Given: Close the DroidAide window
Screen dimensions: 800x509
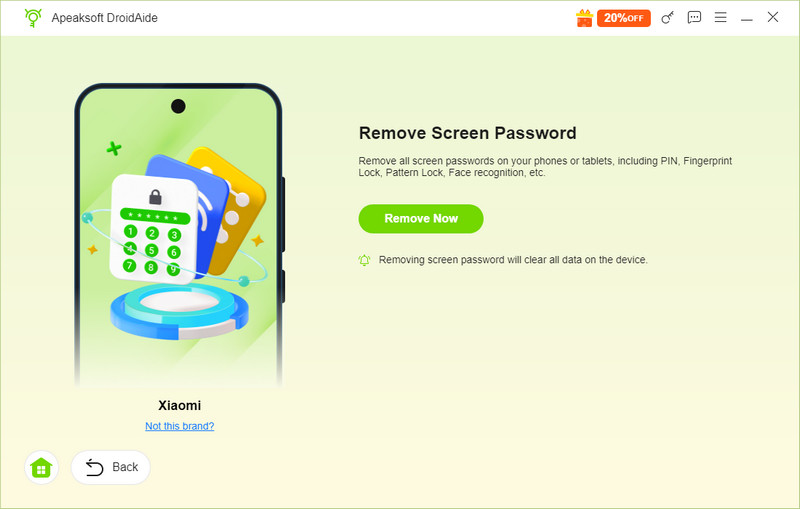Looking at the screenshot, I should (772, 17).
